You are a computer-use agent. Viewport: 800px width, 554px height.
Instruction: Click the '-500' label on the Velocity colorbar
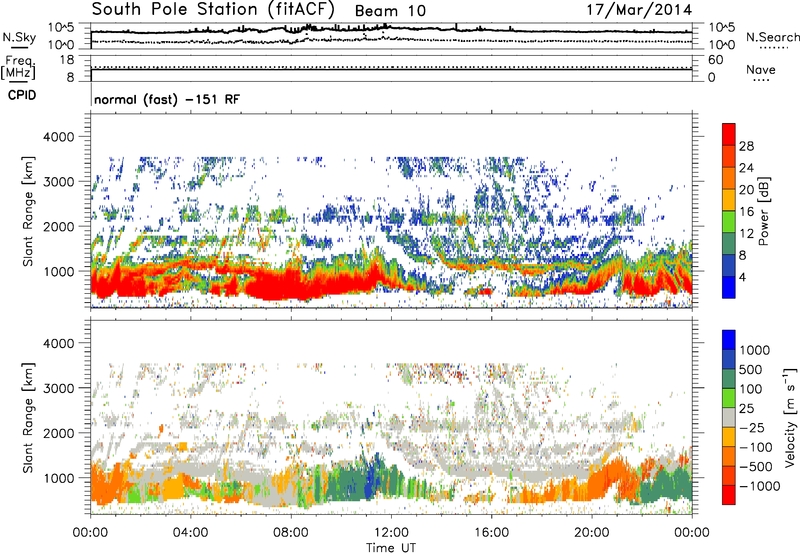click(756, 467)
